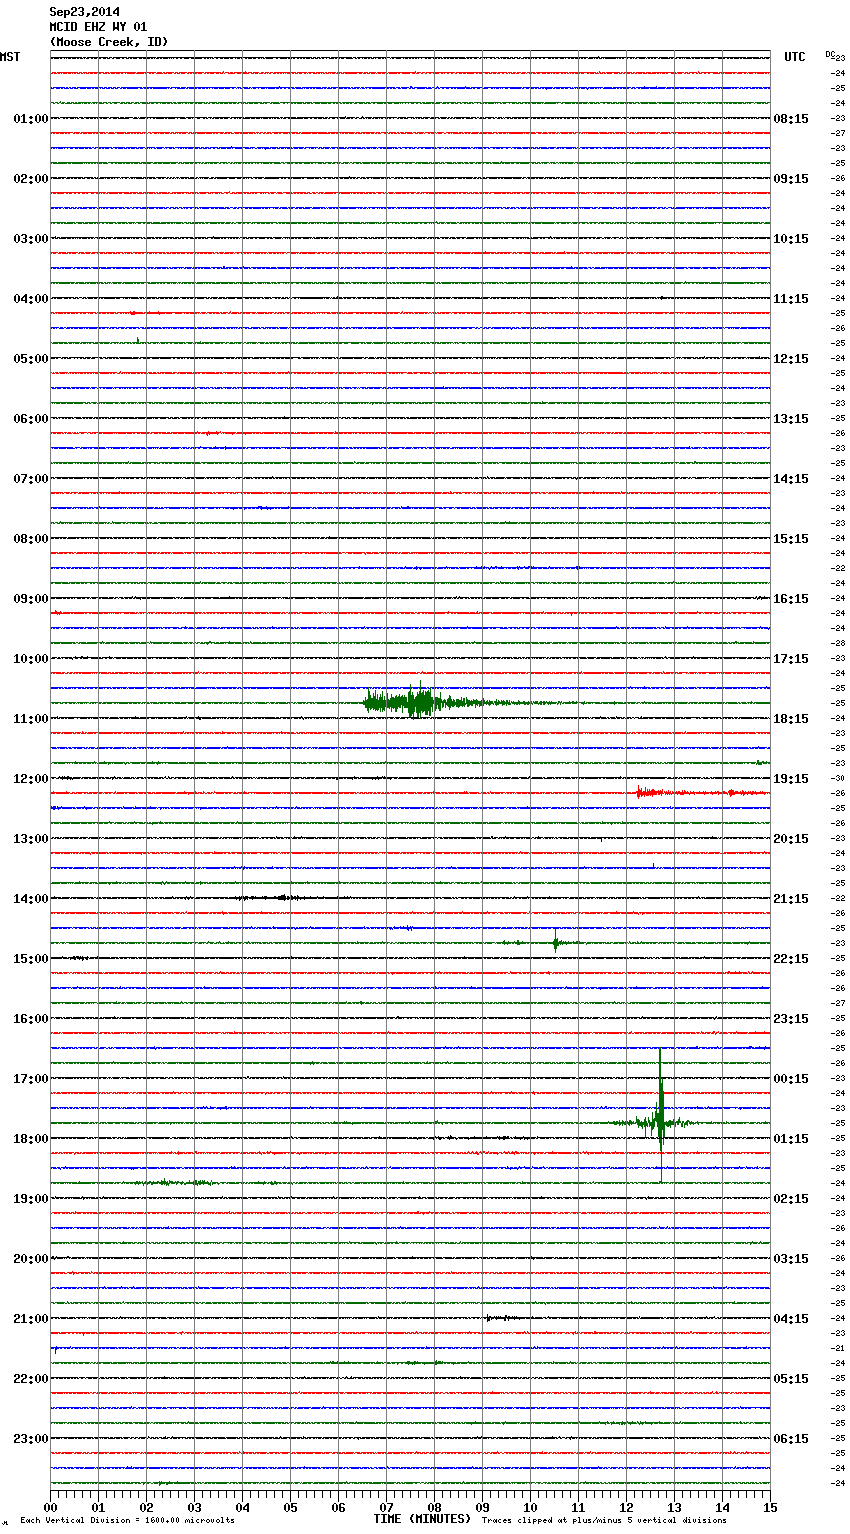Screen dimensions: 850x1534
Task: Select the 08:00 MST time label
Action: point(31,539)
